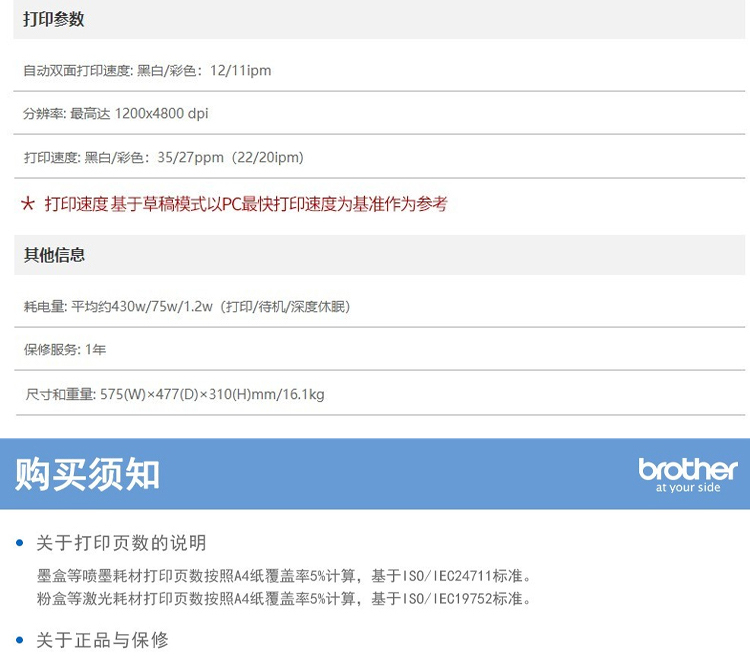Click the ISO/IEC19752 toner cartridge line
The image size is (750, 659).
click(284, 598)
